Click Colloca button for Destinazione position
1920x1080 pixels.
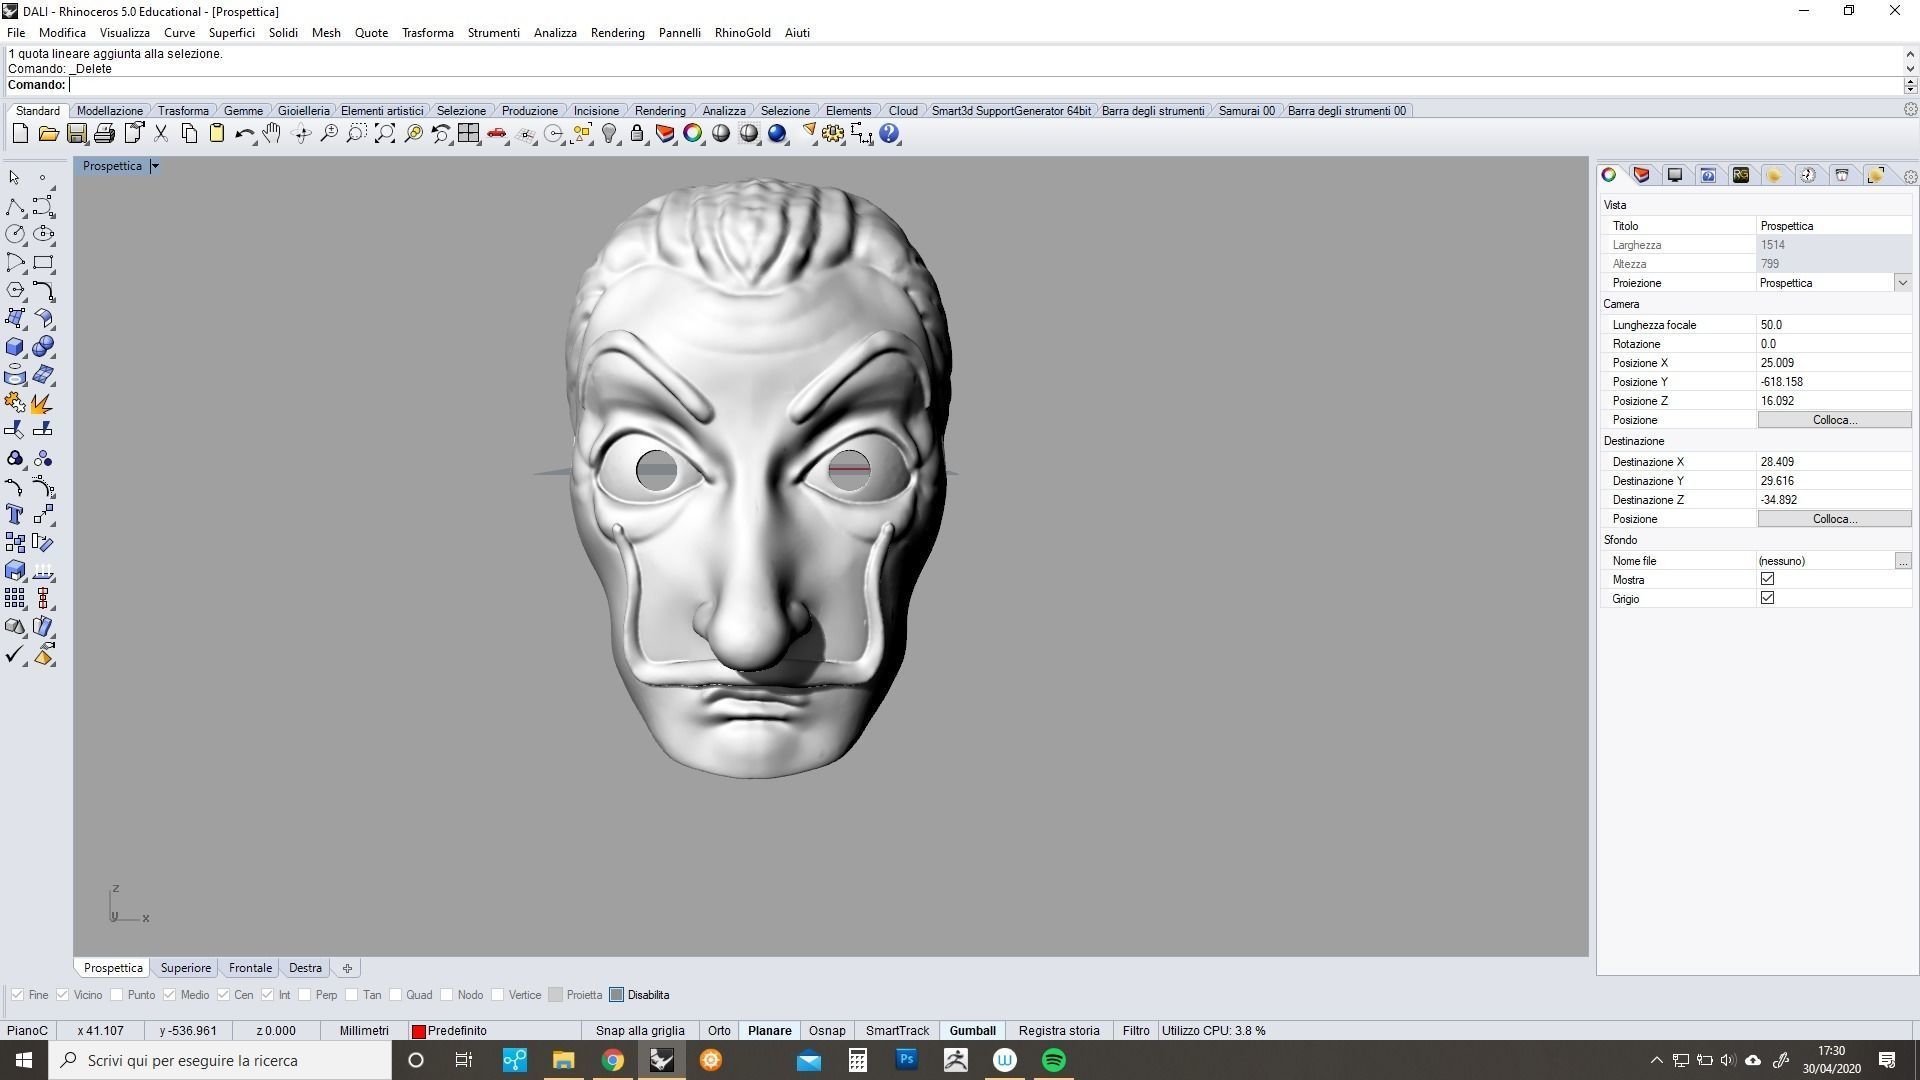click(1834, 519)
